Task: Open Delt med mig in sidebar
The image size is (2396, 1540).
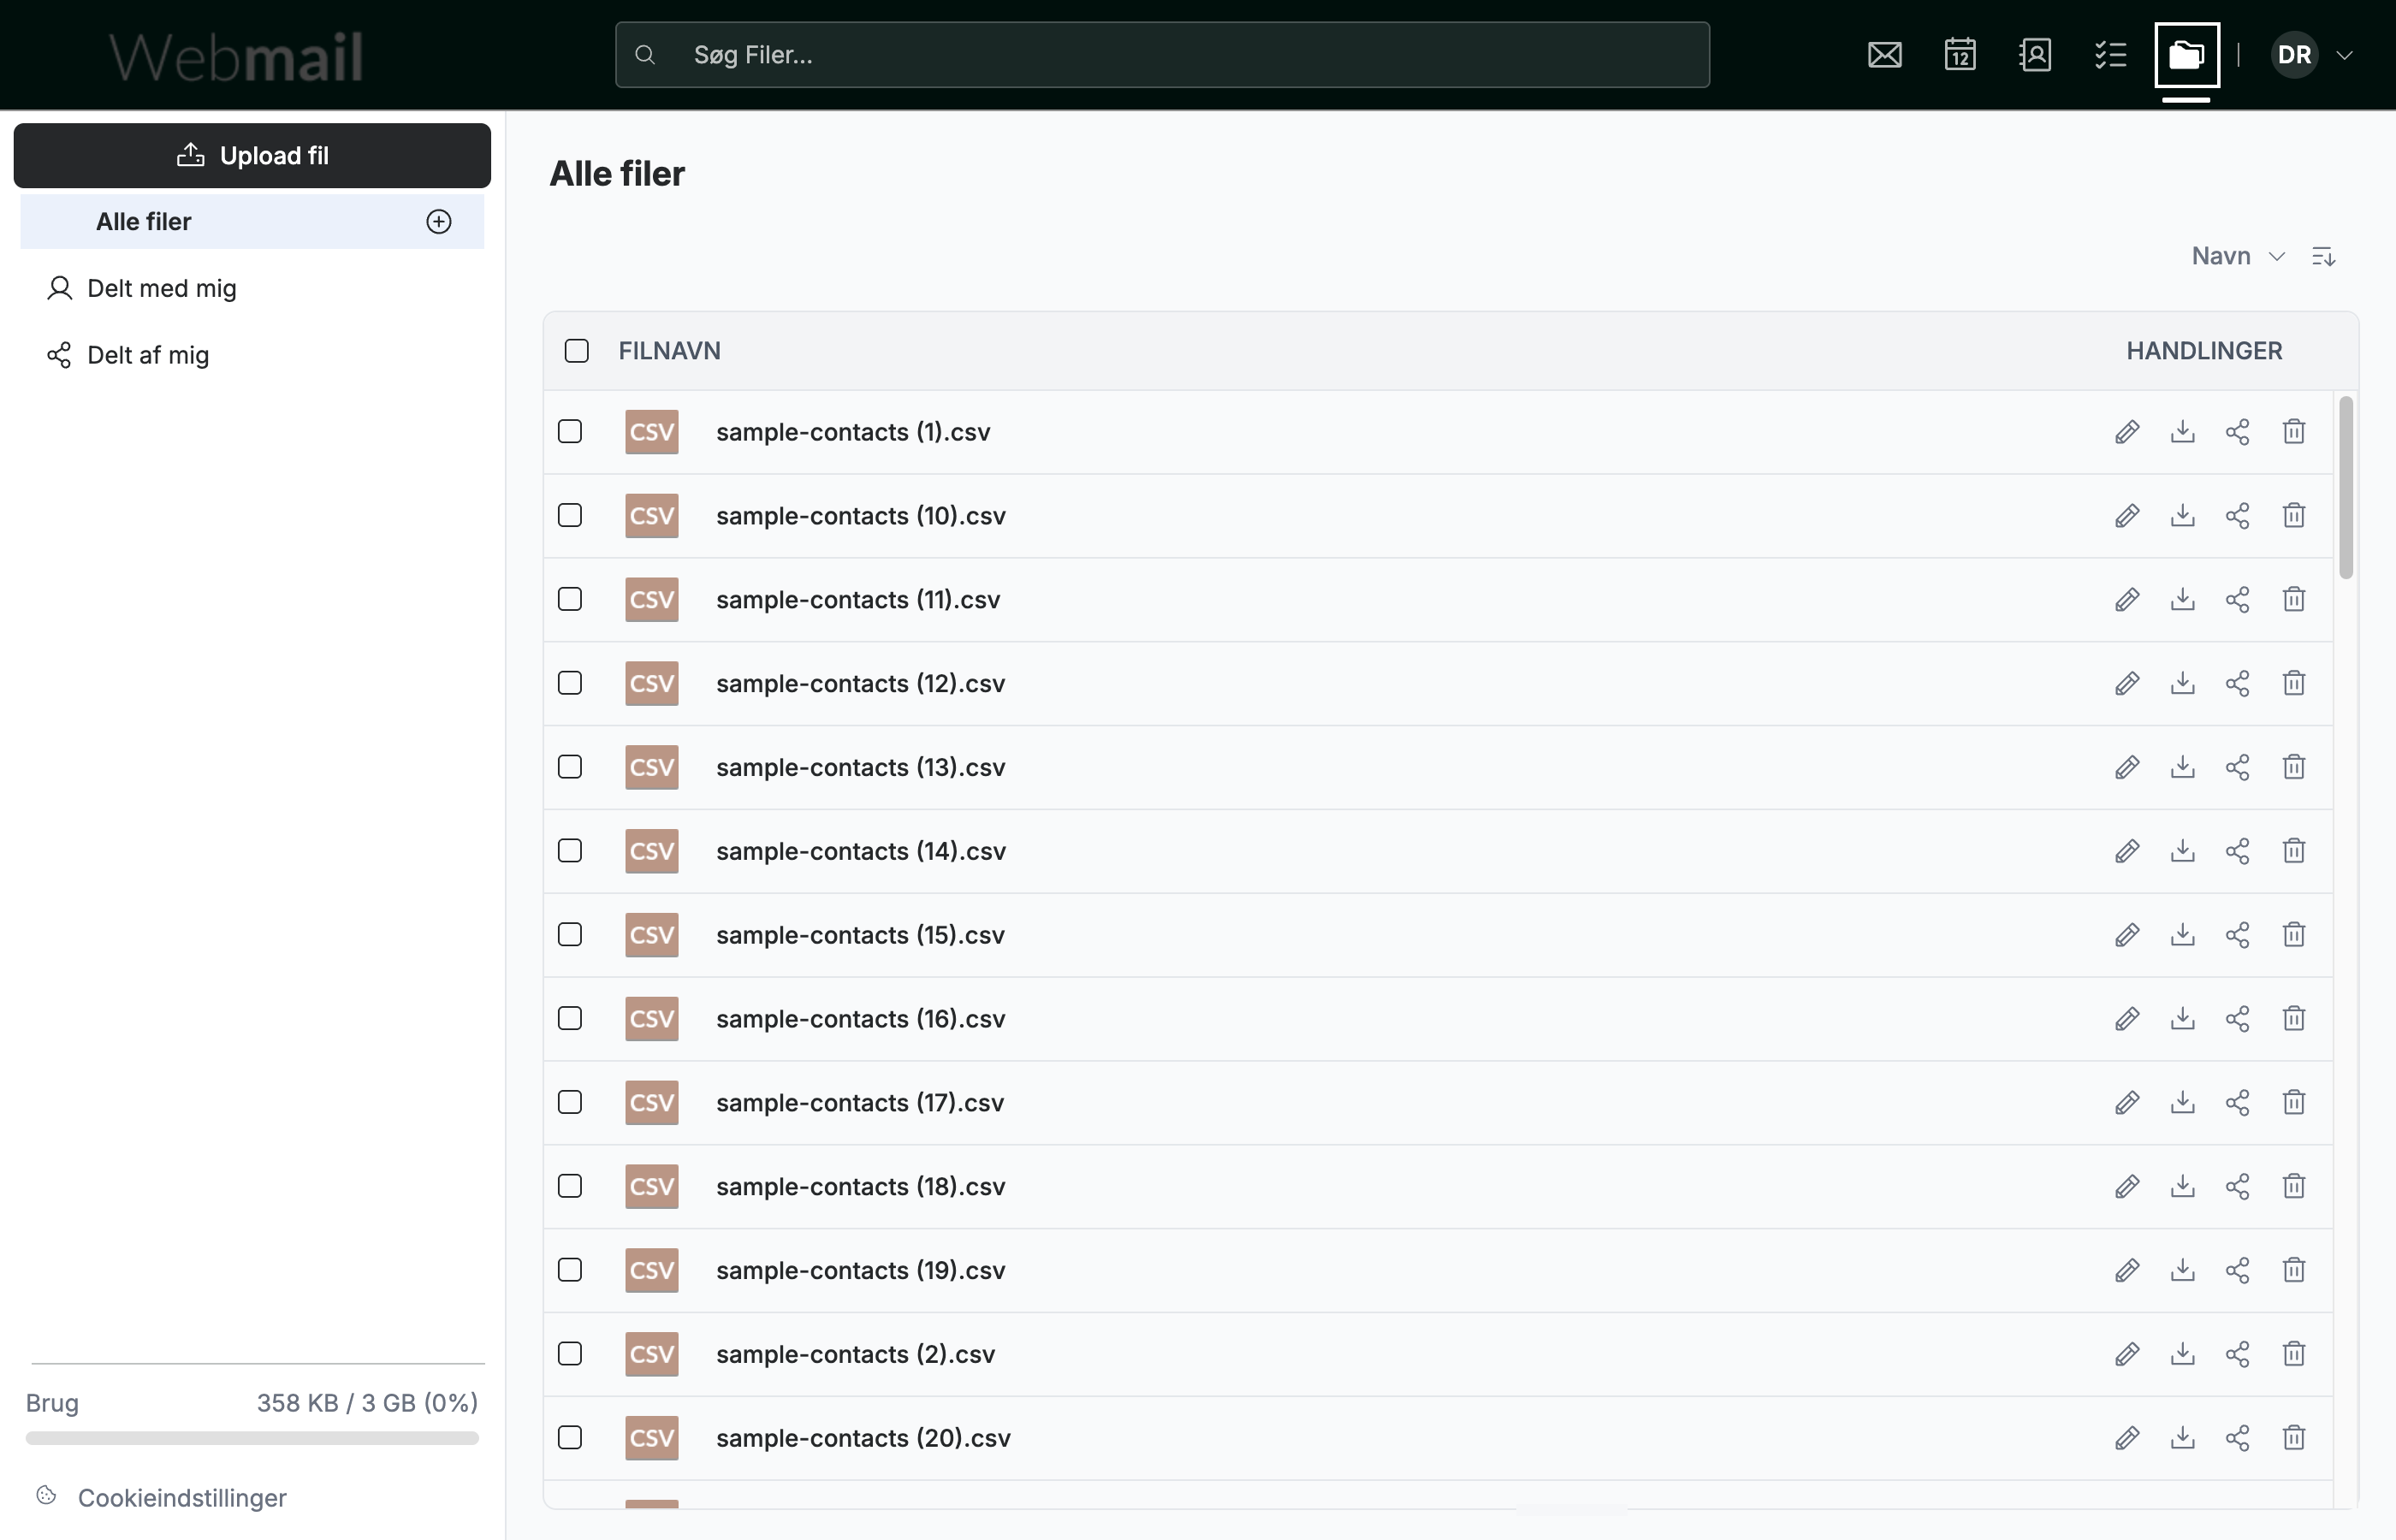Action: 142,289
